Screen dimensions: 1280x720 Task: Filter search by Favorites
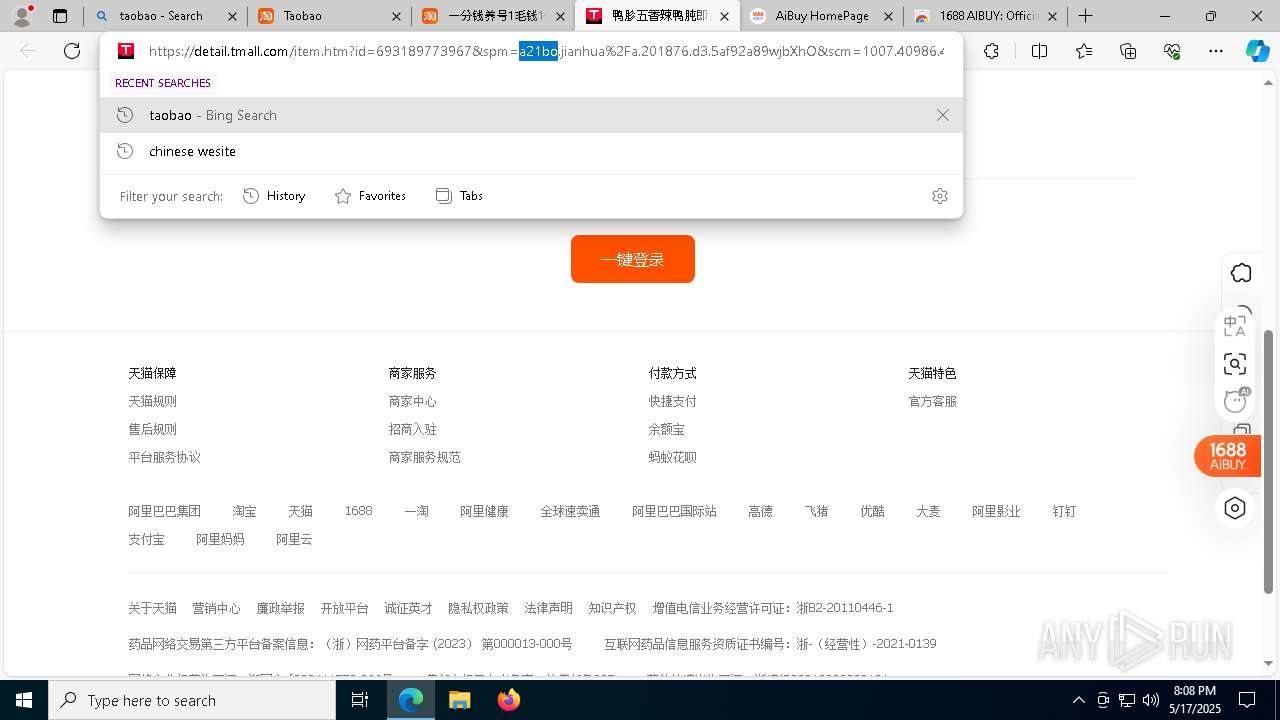[x=370, y=196]
